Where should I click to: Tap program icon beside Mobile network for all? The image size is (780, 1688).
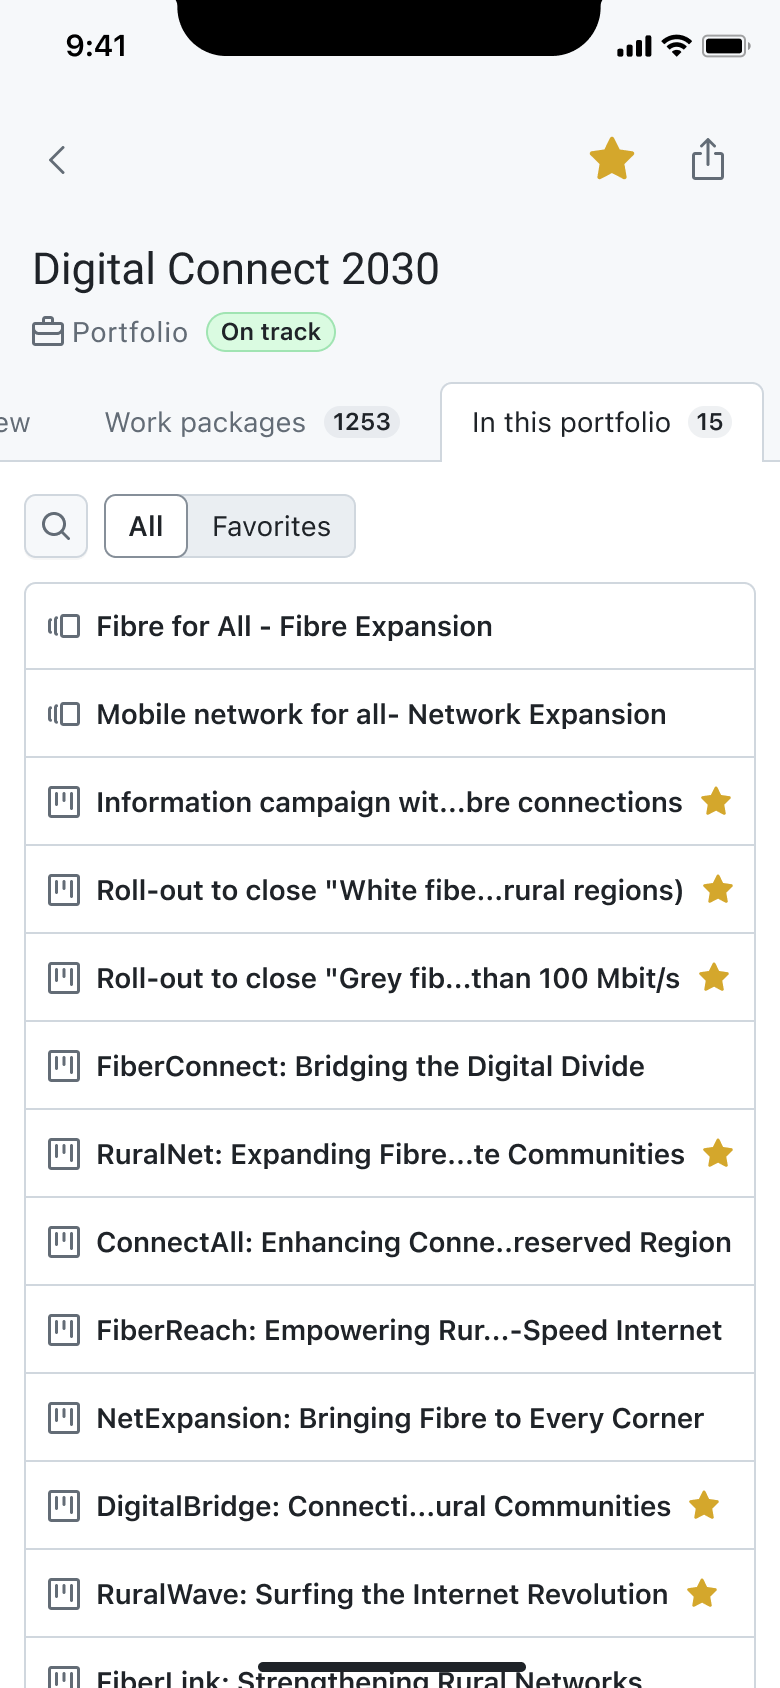(64, 714)
